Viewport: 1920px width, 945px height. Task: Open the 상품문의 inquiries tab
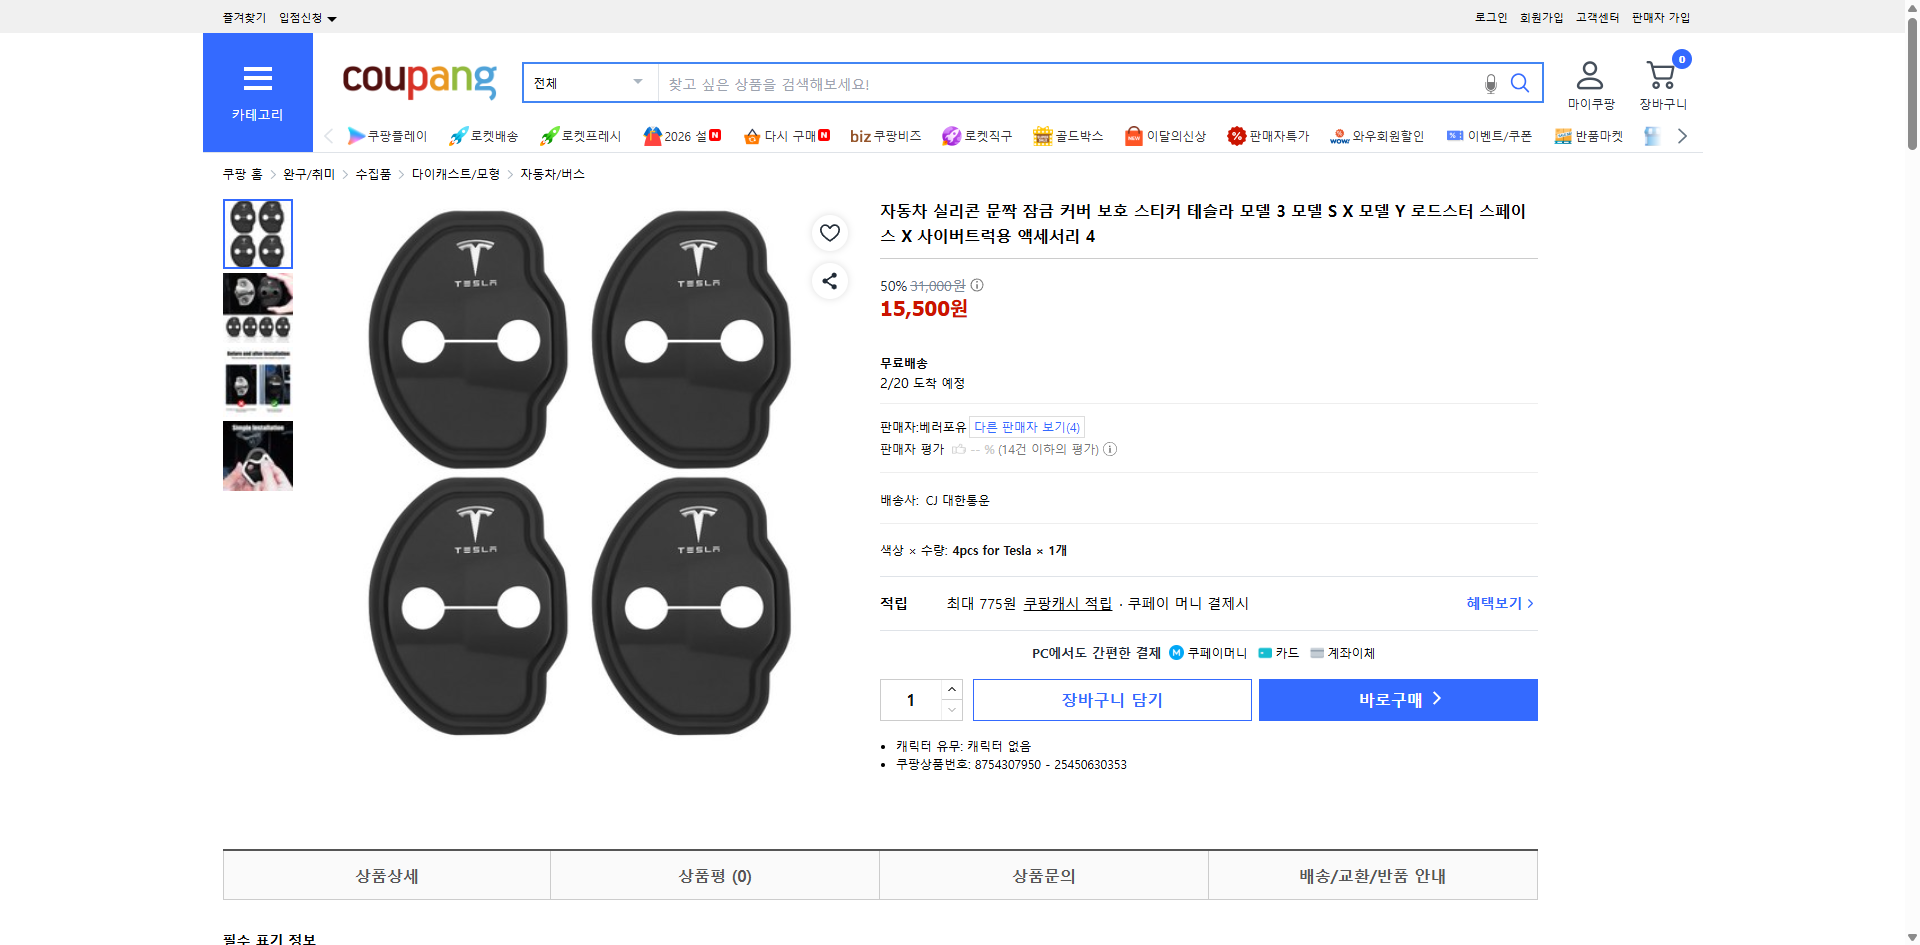click(1043, 875)
